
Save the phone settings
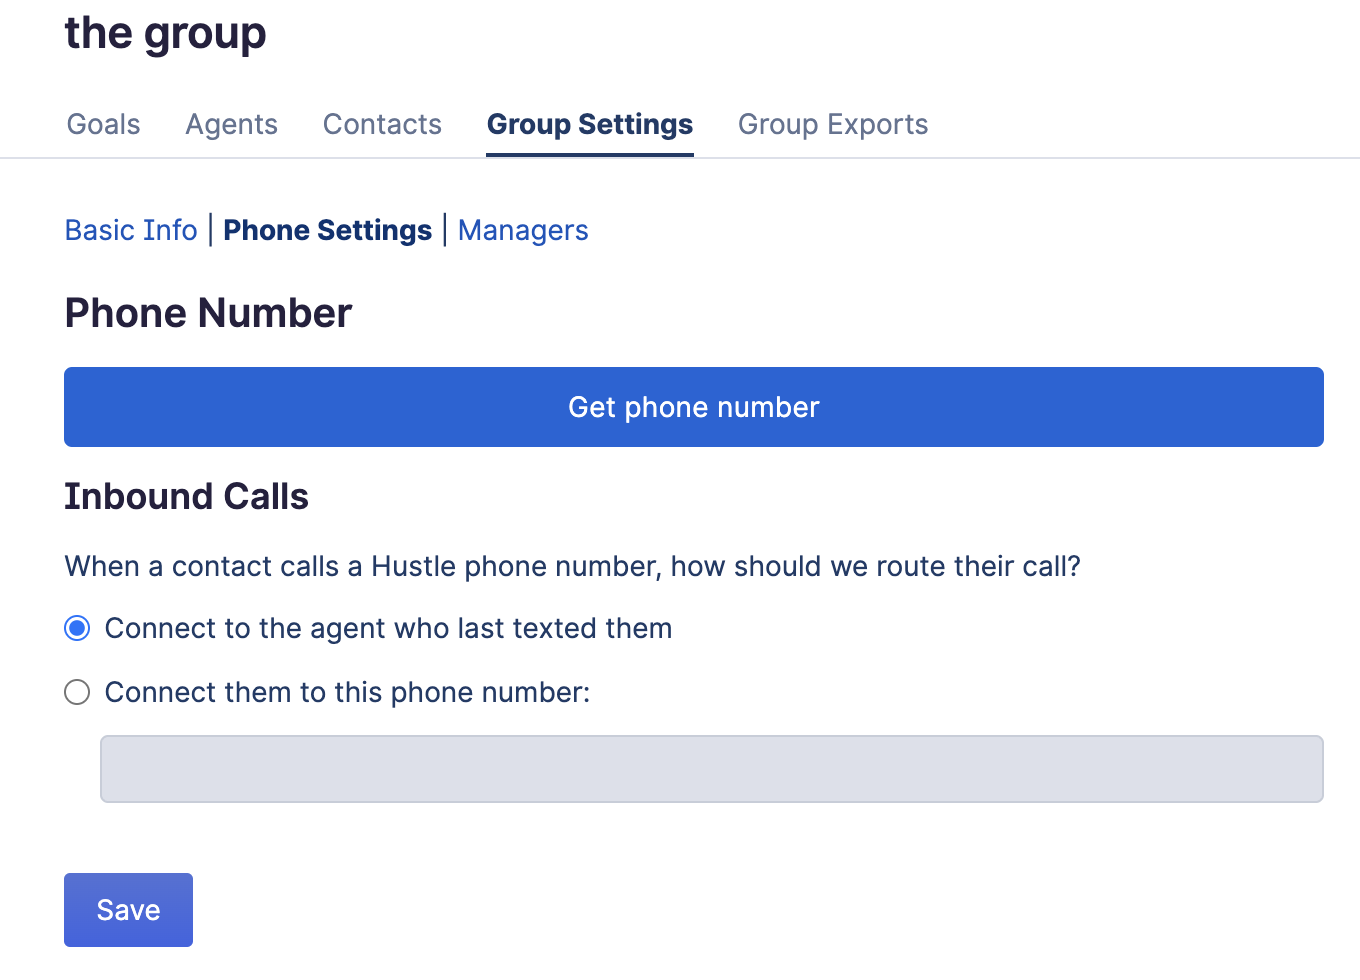tap(128, 910)
